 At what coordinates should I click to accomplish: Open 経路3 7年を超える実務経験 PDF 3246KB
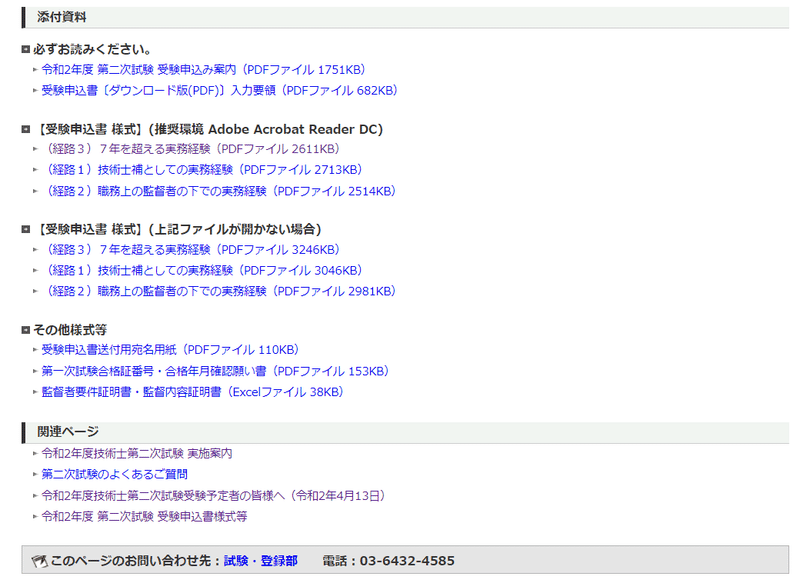click(190, 250)
